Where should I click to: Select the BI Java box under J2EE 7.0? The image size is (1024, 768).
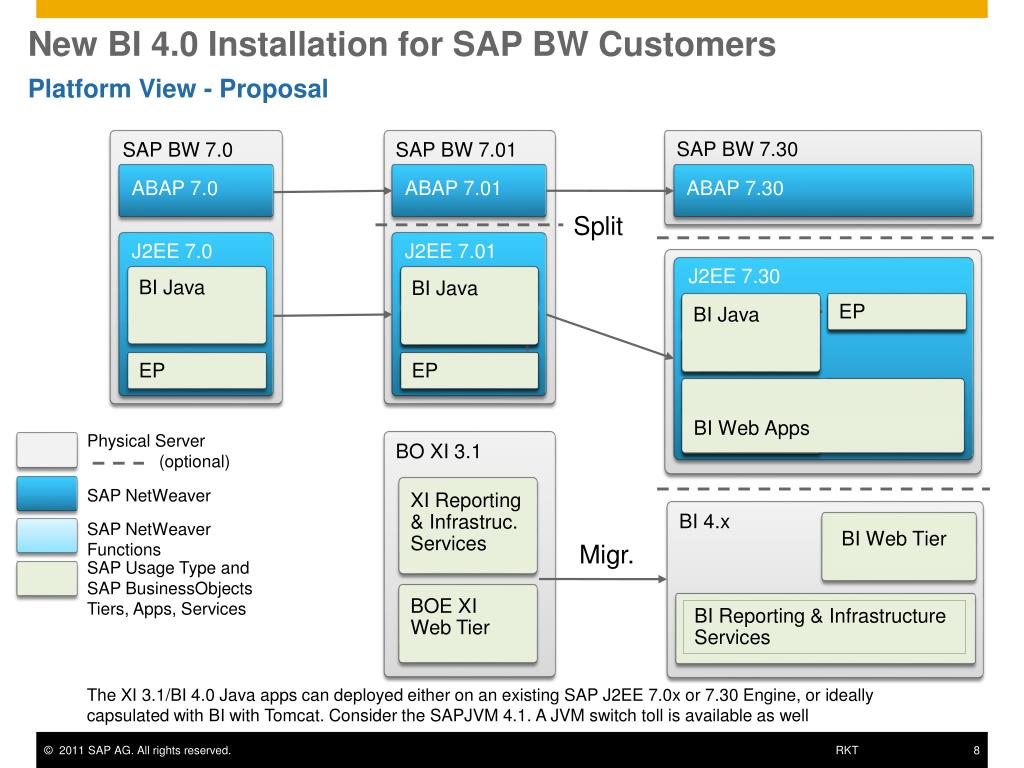coord(197,305)
